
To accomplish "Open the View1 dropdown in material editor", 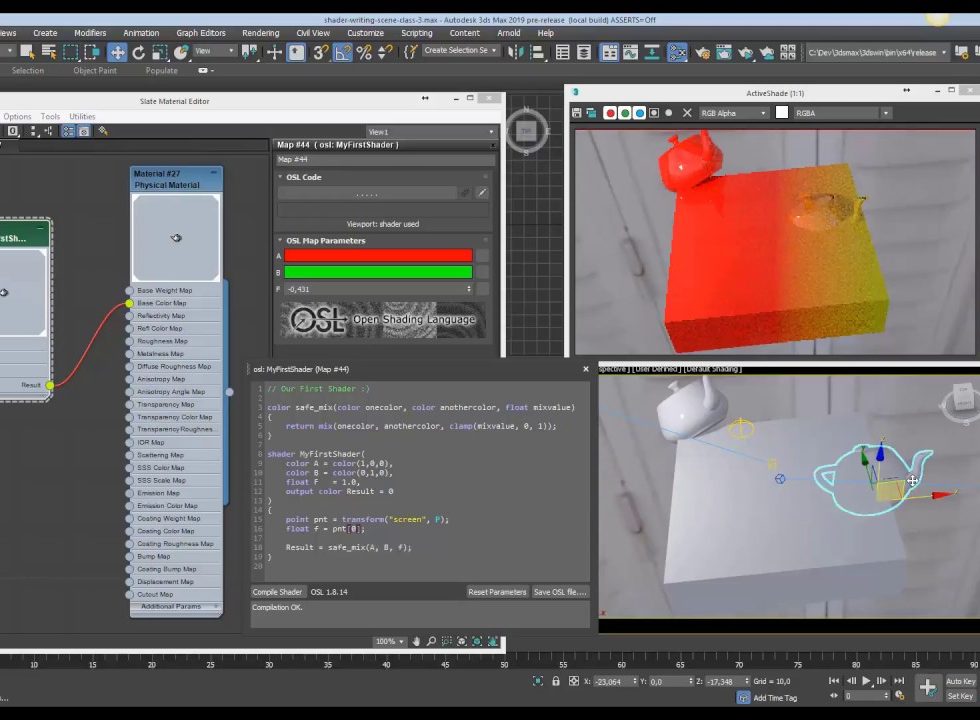I will point(431,132).
